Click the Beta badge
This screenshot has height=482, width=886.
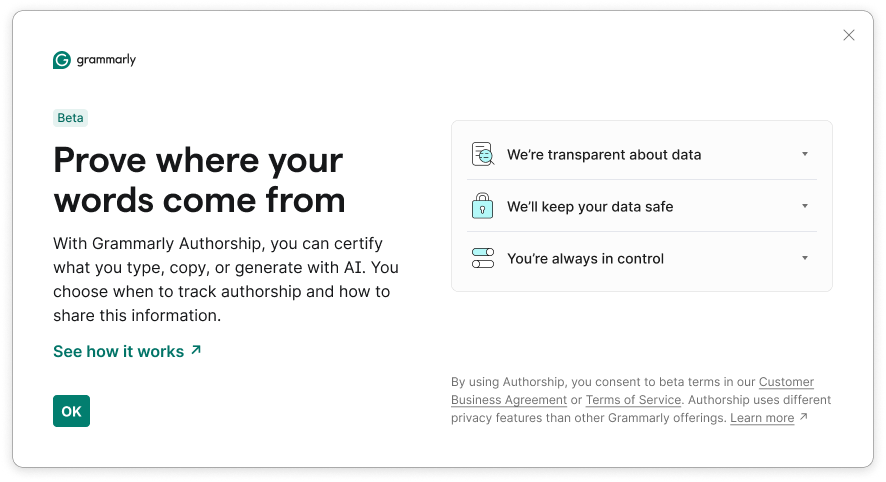coord(70,118)
